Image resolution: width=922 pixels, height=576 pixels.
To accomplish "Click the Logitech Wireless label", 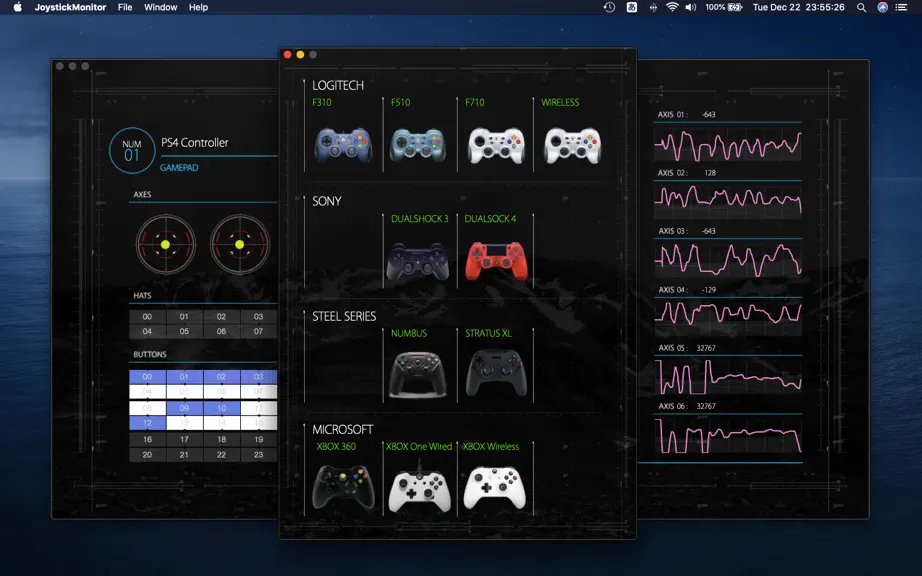I will tap(560, 102).
